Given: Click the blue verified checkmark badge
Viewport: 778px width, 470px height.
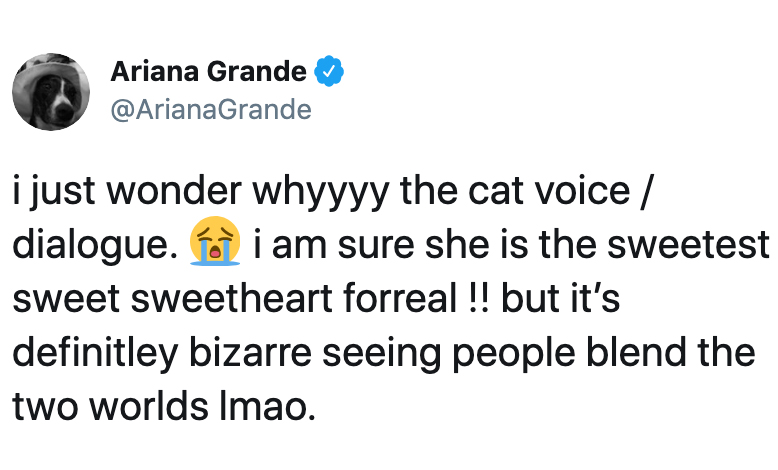Looking at the screenshot, I should click(329, 71).
